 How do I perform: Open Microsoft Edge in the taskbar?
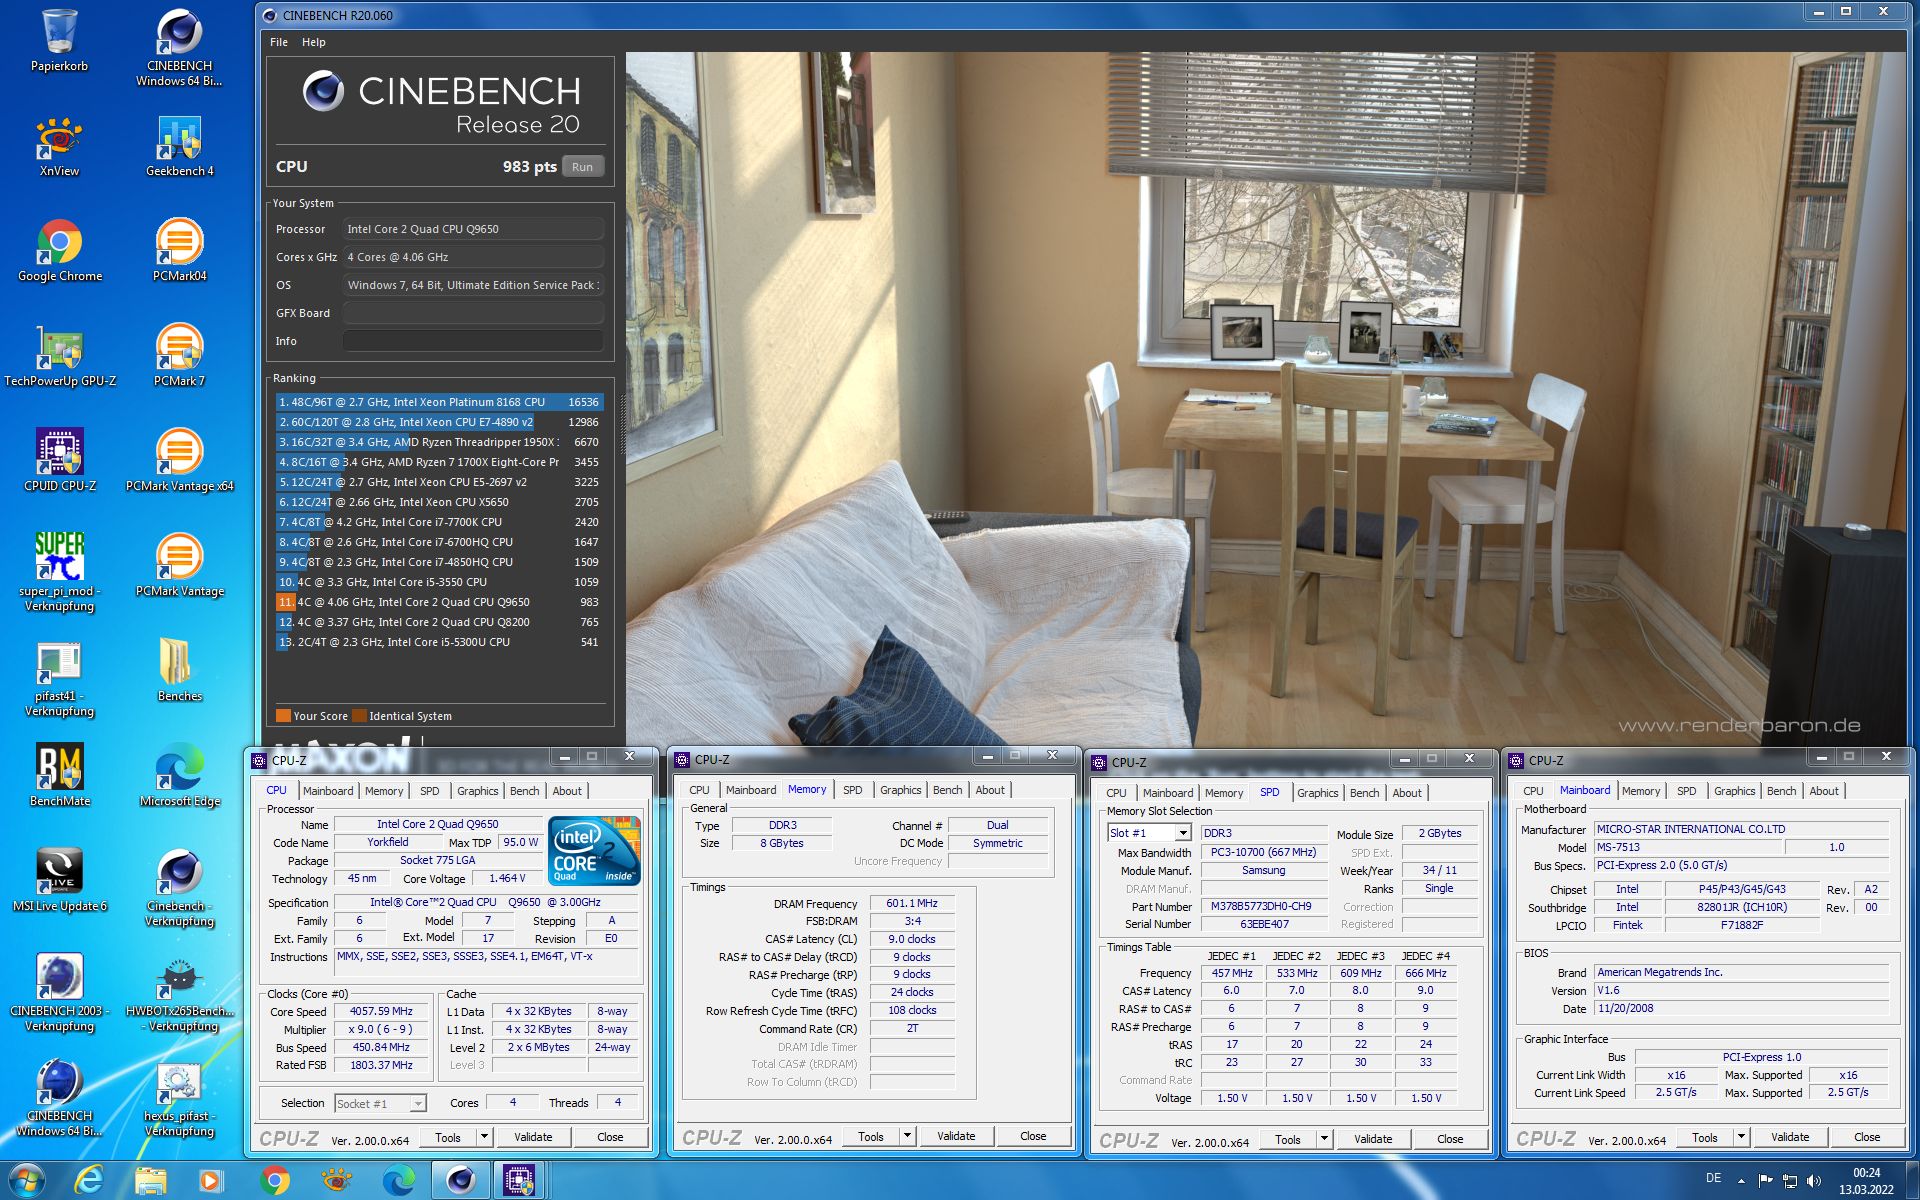(x=398, y=1181)
